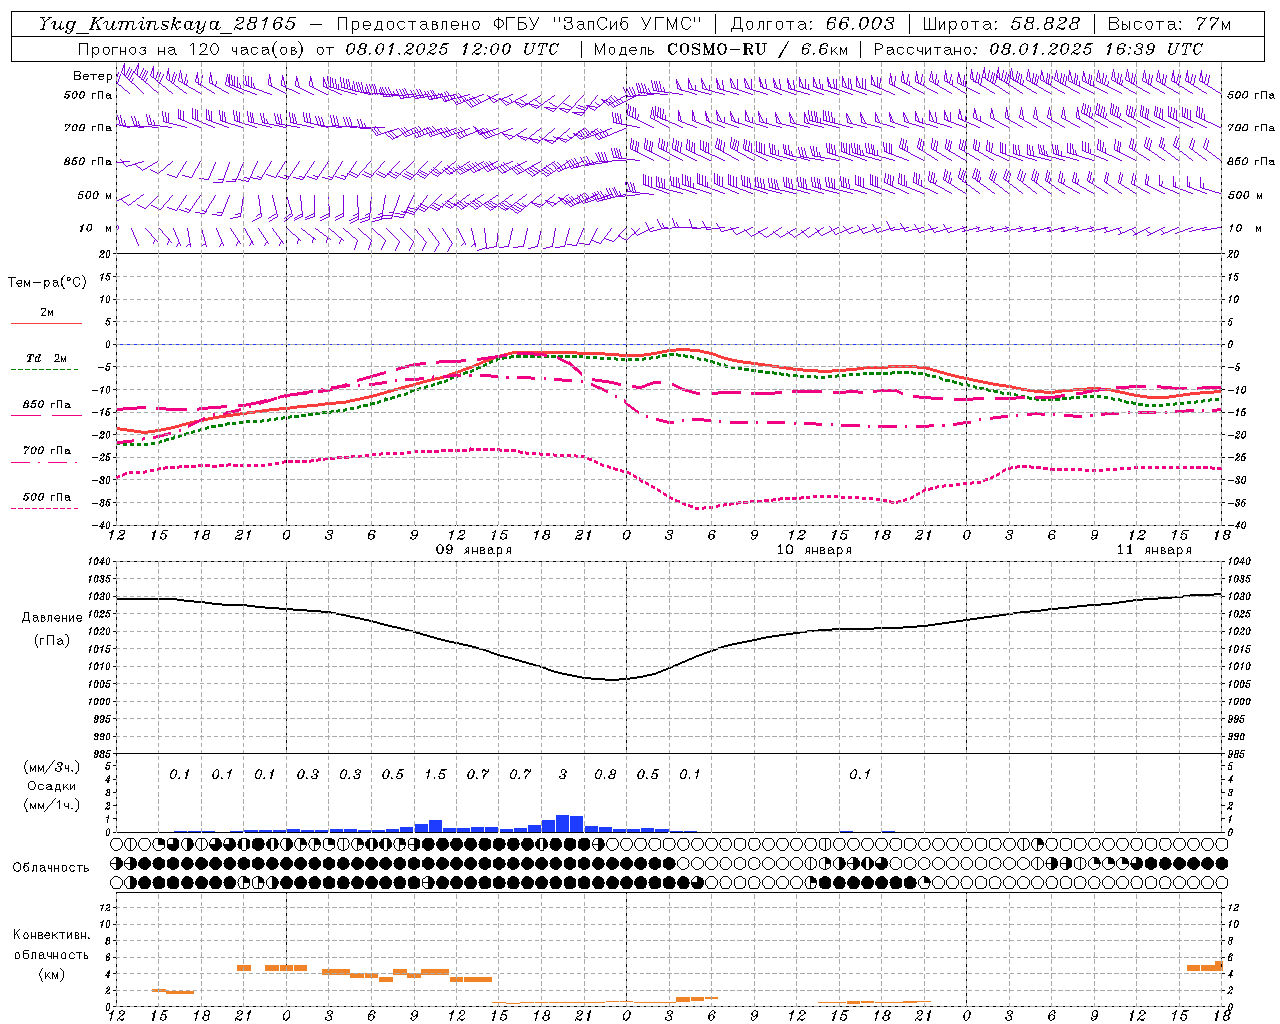Screen dimensions: 1280x1024
Task: Click the dashed line sample under 'Td 2м'
Action: tap(45, 369)
